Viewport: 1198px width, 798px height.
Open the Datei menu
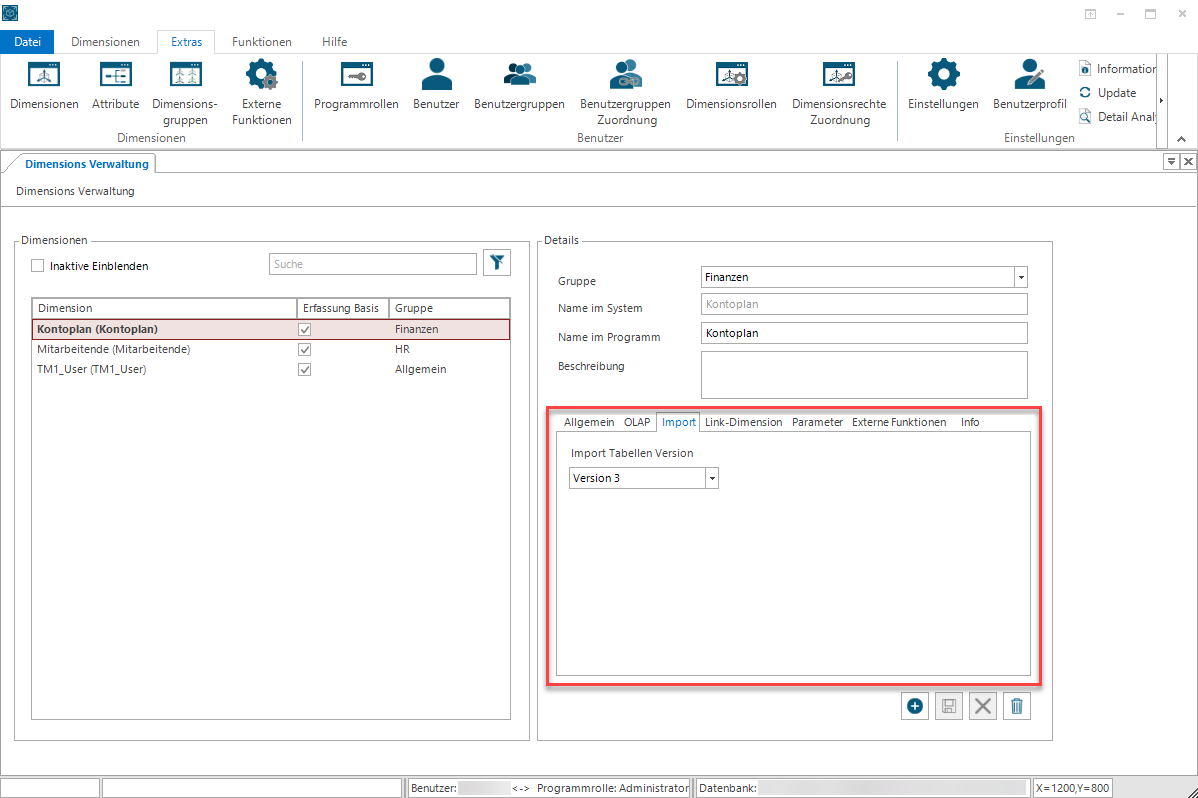pos(28,42)
